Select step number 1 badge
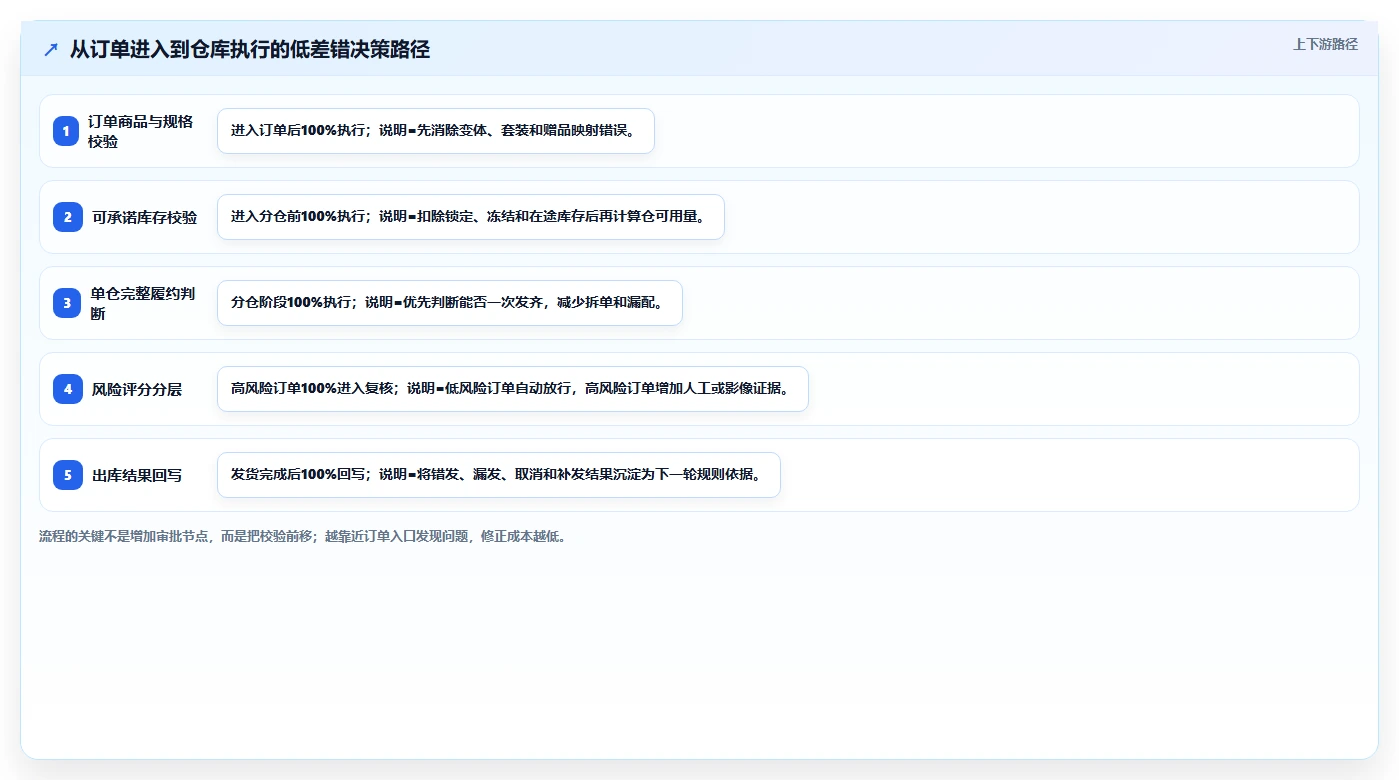The image size is (1399, 780). (x=67, y=131)
